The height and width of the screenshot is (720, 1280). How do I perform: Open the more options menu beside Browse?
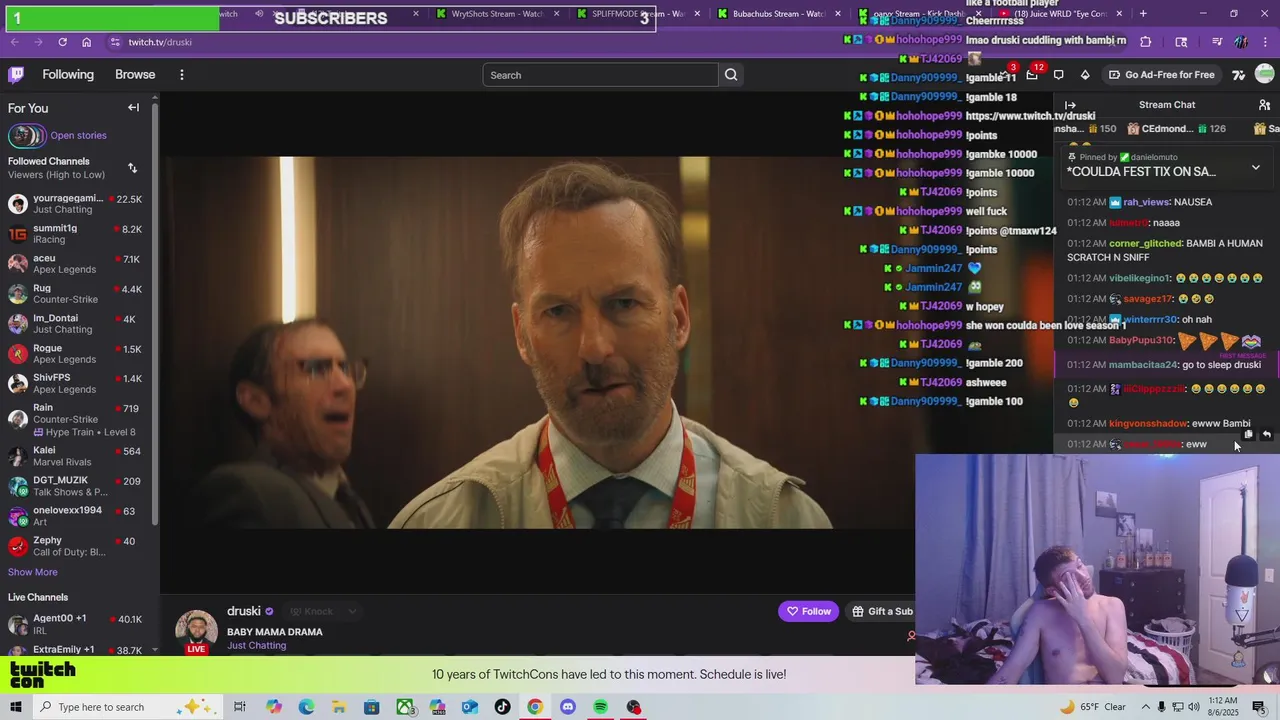point(181,75)
